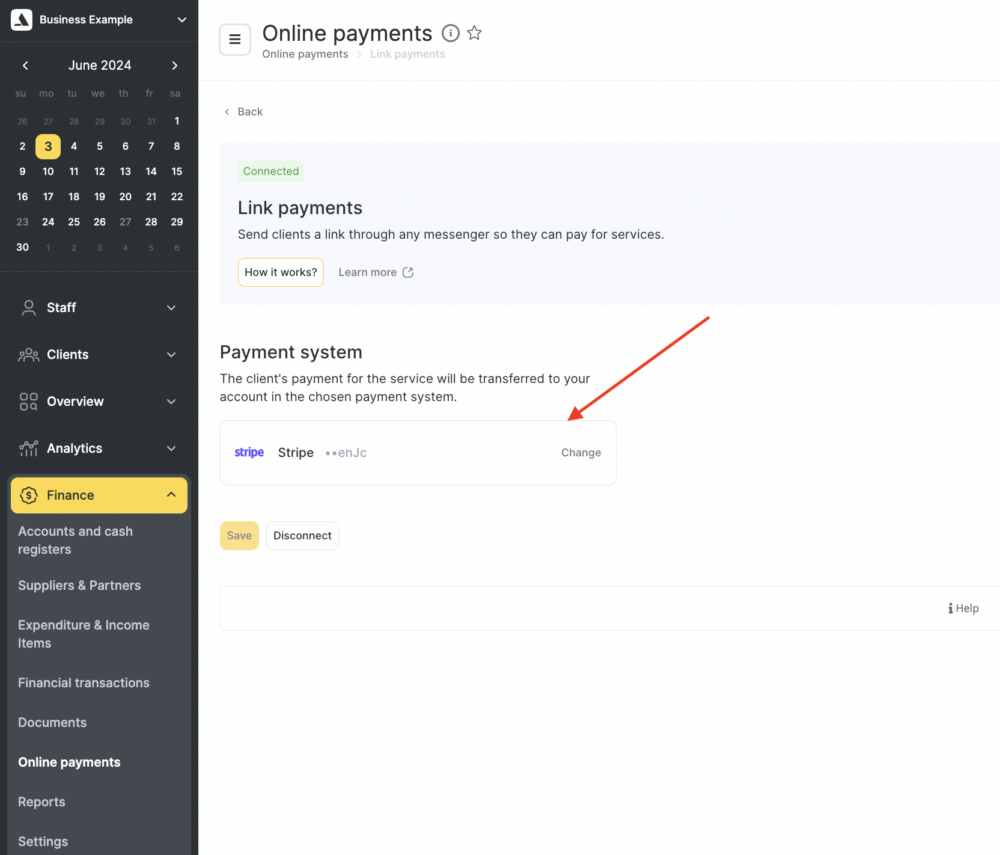
Task: Open Accounts and cash registers page
Action: [75, 540]
